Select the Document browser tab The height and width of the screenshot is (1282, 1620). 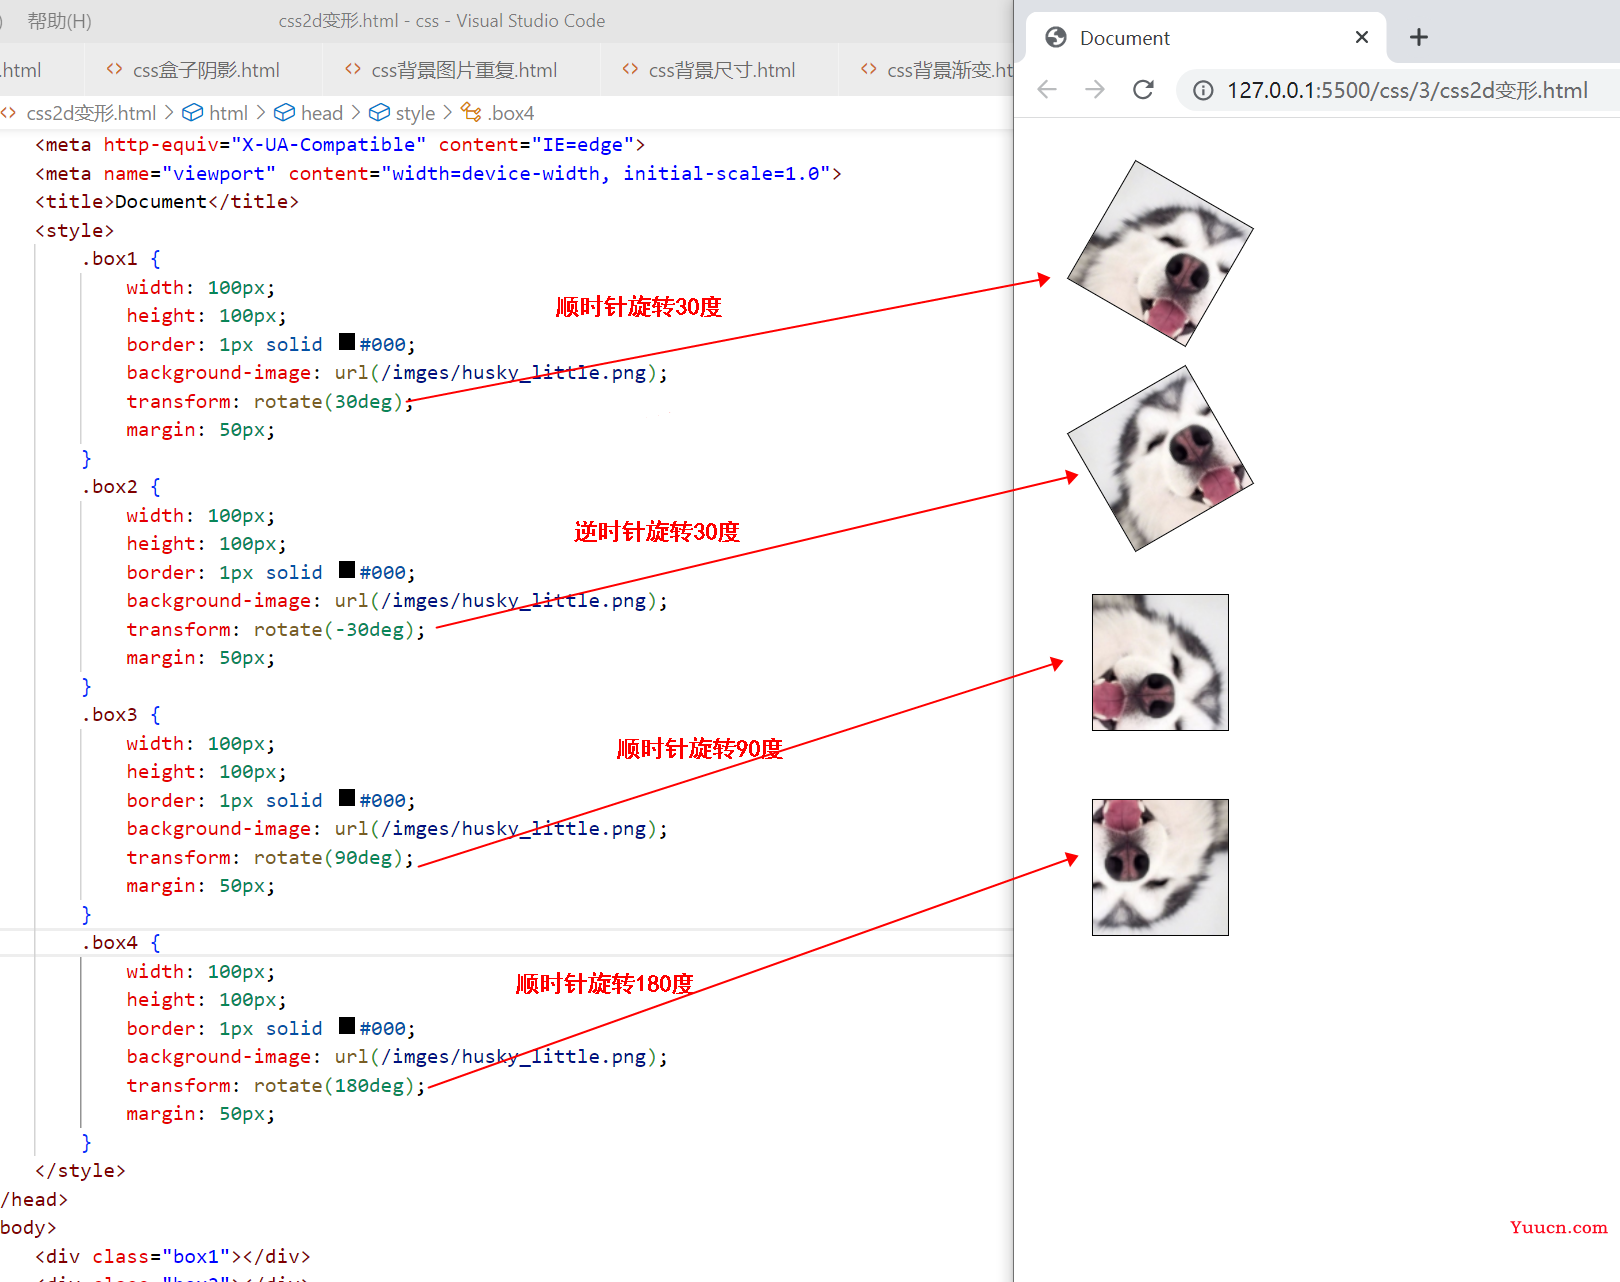[x=1206, y=38]
